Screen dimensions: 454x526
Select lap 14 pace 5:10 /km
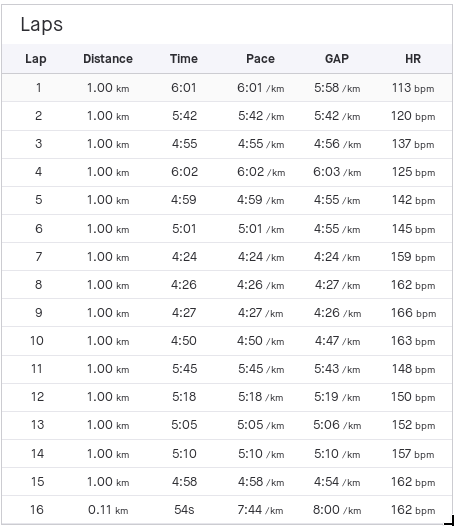(x=261, y=454)
